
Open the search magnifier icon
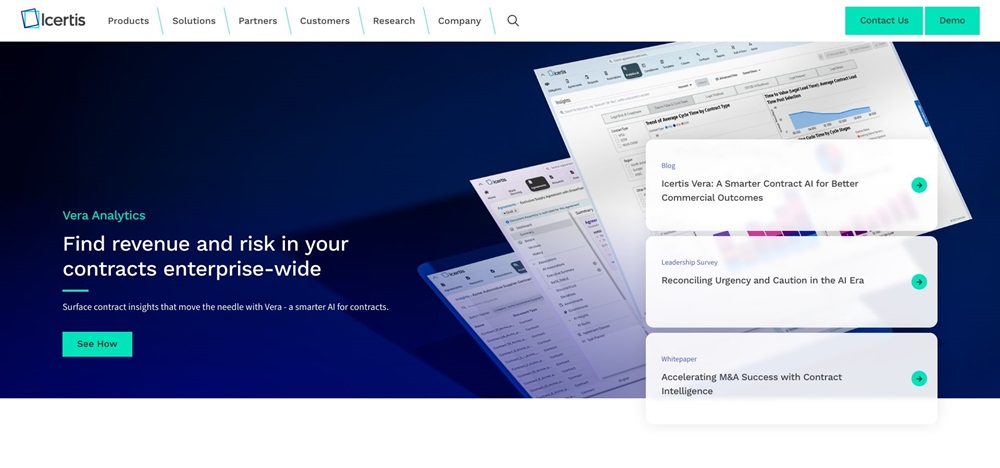coord(513,21)
